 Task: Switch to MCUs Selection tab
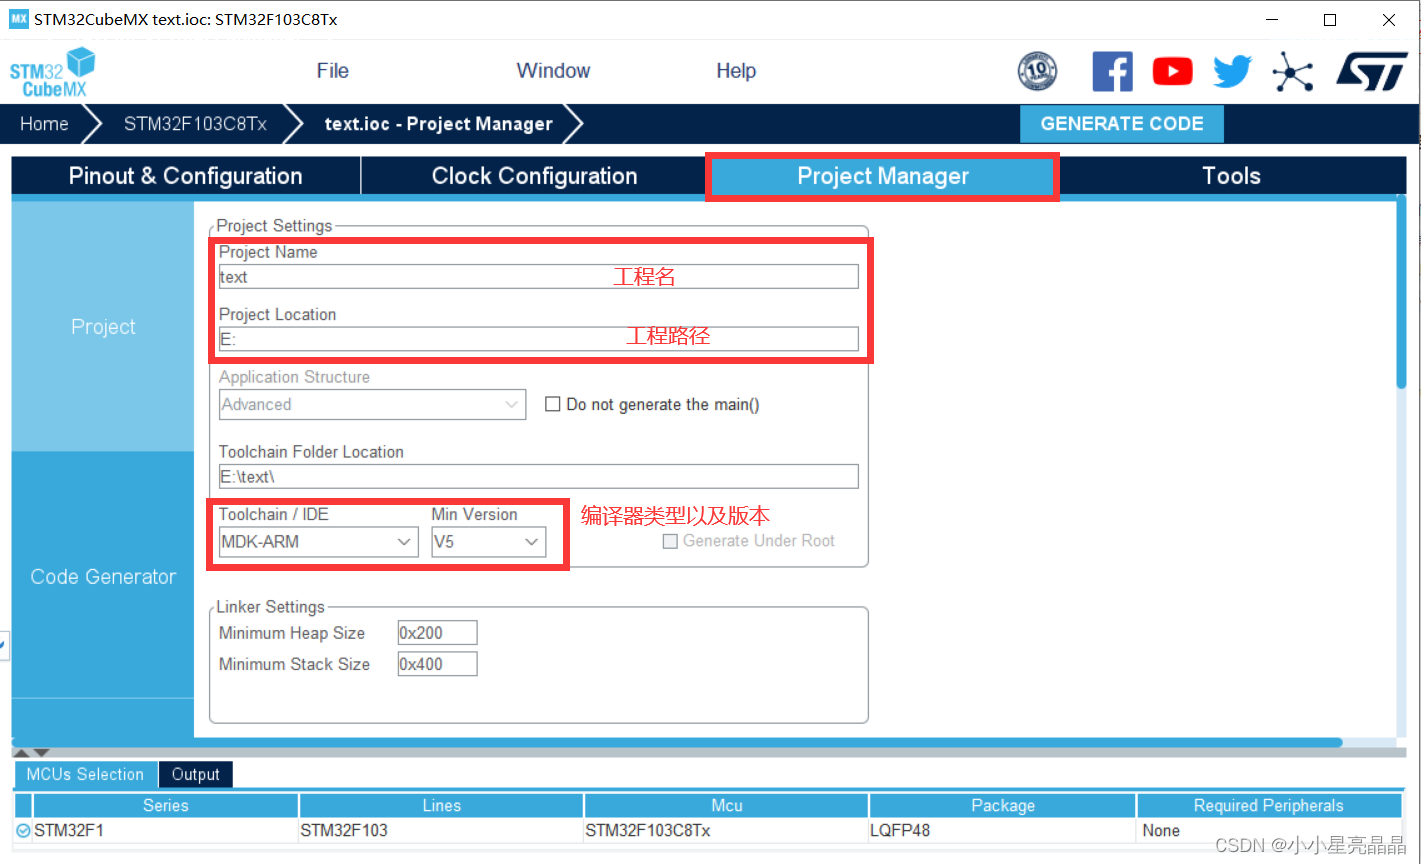coord(85,774)
